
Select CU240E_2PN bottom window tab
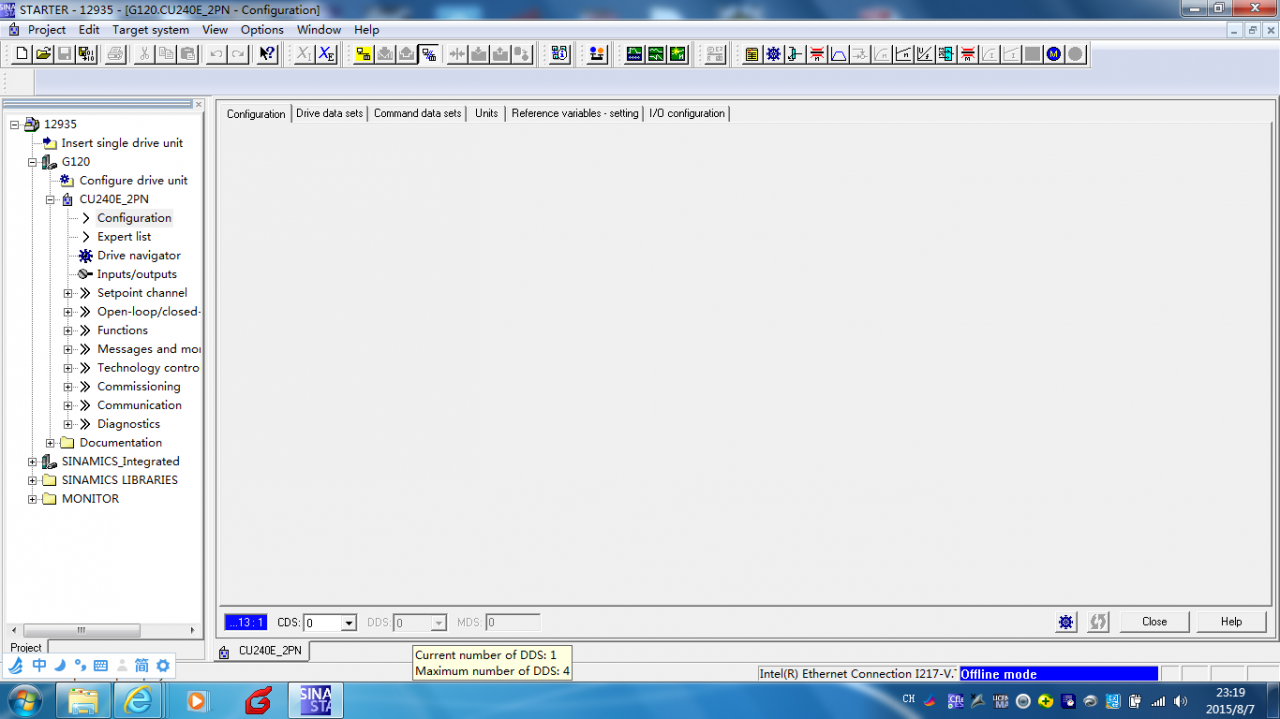(261, 651)
